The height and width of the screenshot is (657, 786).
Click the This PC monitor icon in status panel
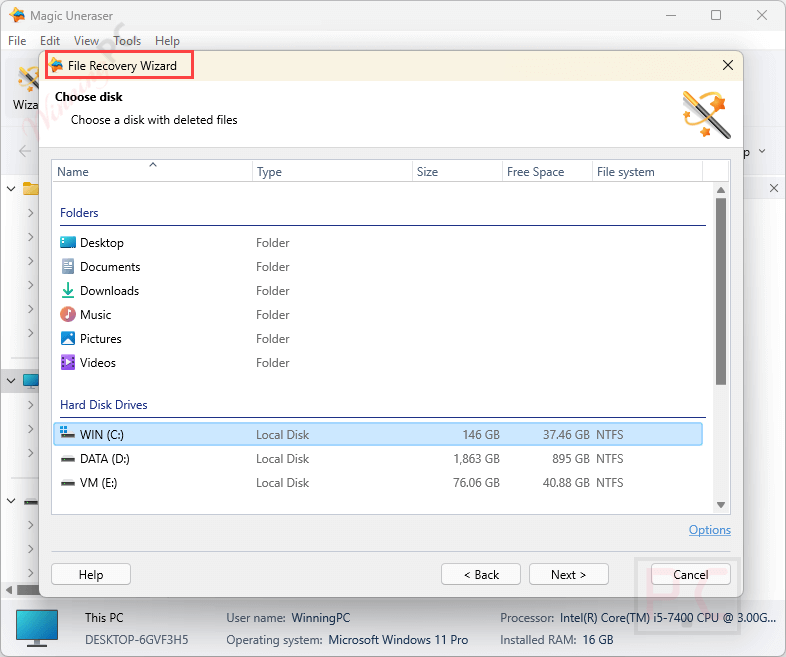[37, 628]
